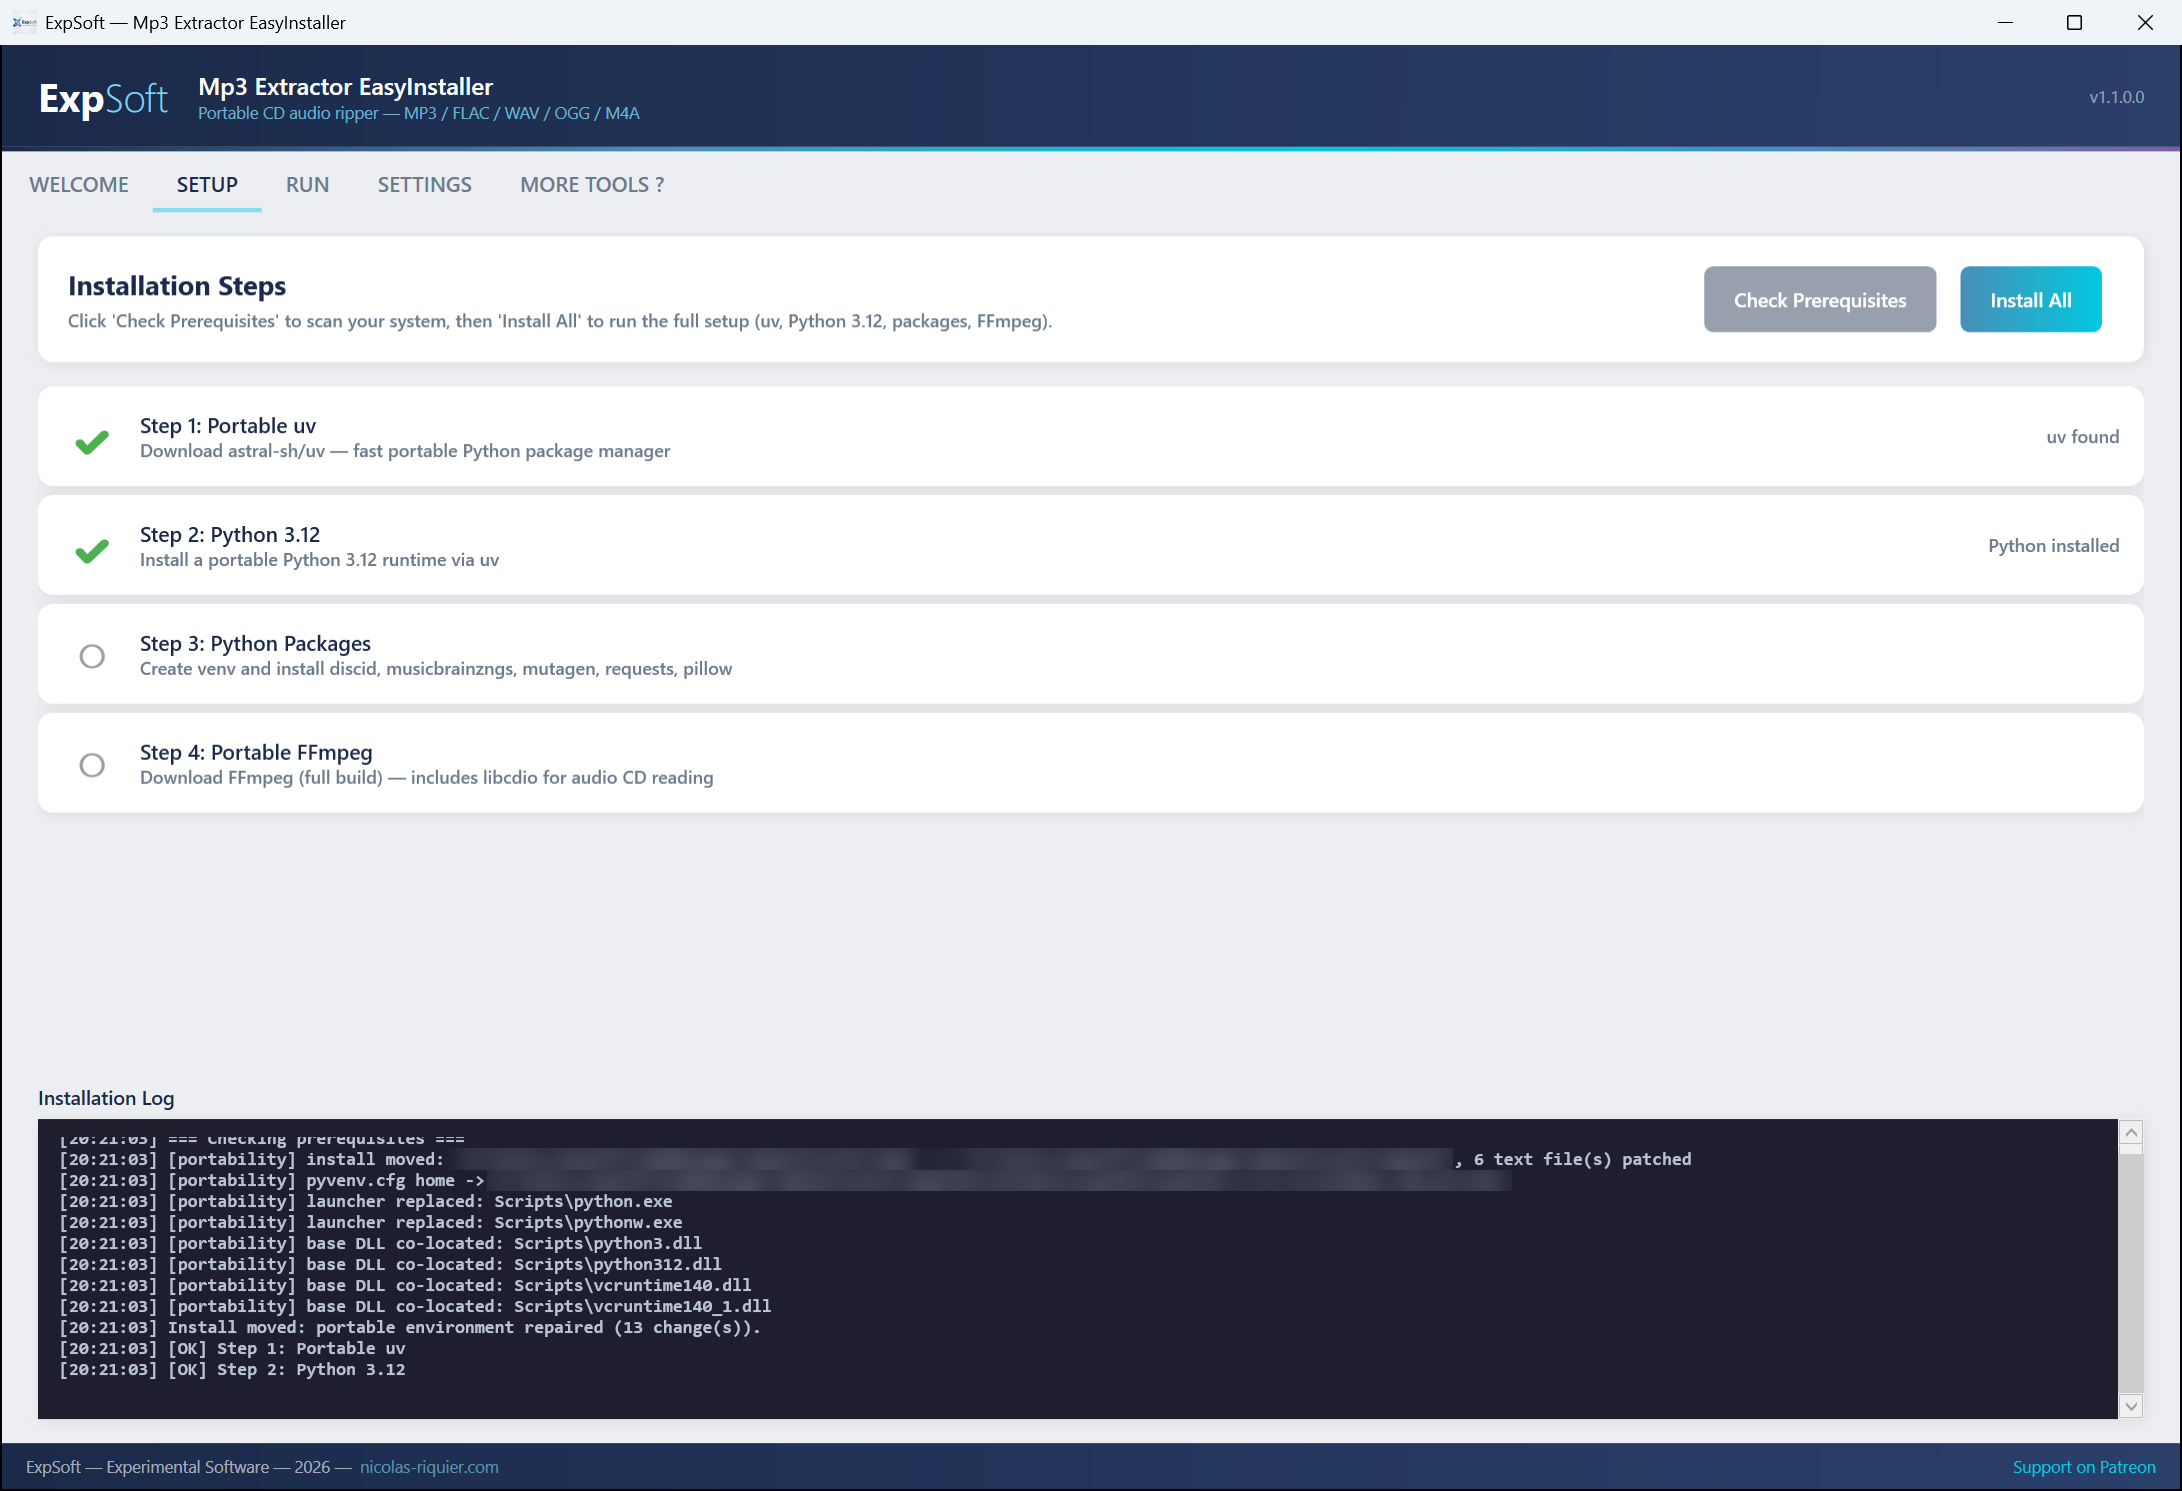Click the 'Installation Steps' heading
This screenshot has height=1491, width=2182.
(177, 286)
